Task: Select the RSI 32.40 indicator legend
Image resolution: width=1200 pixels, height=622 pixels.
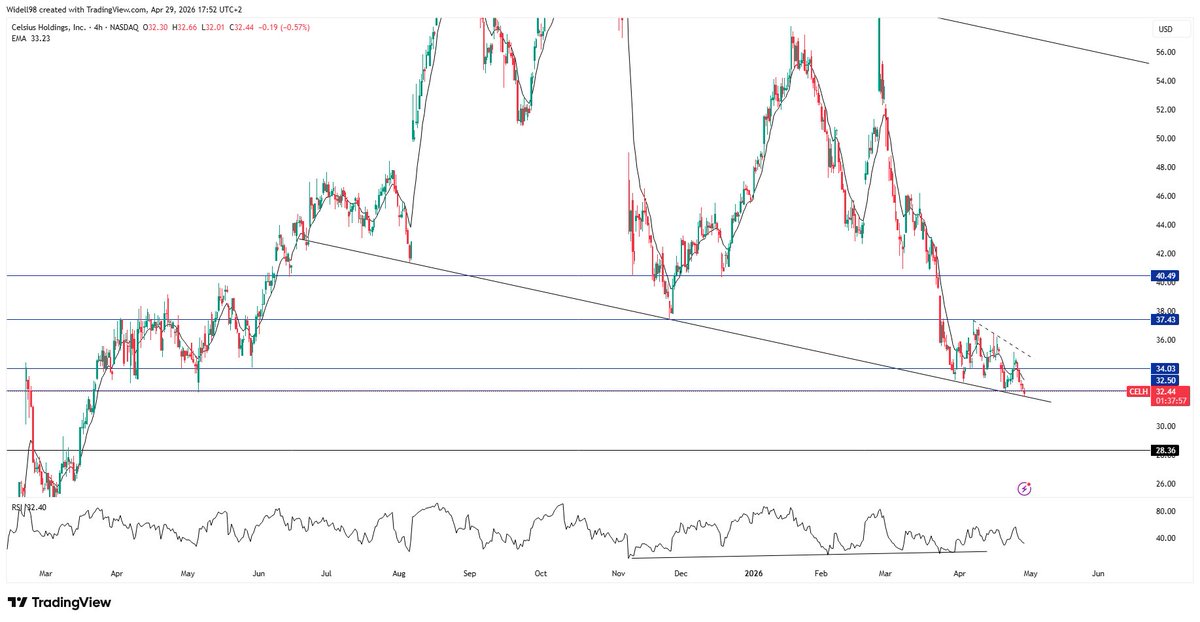Action: [x=29, y=508]
